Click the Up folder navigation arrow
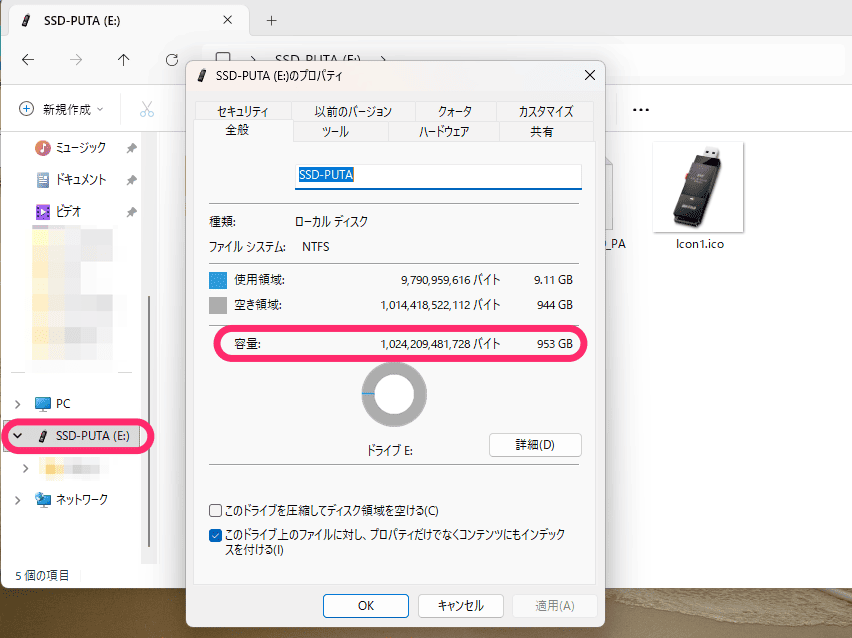The image size is (852, 638). (122, 60)
